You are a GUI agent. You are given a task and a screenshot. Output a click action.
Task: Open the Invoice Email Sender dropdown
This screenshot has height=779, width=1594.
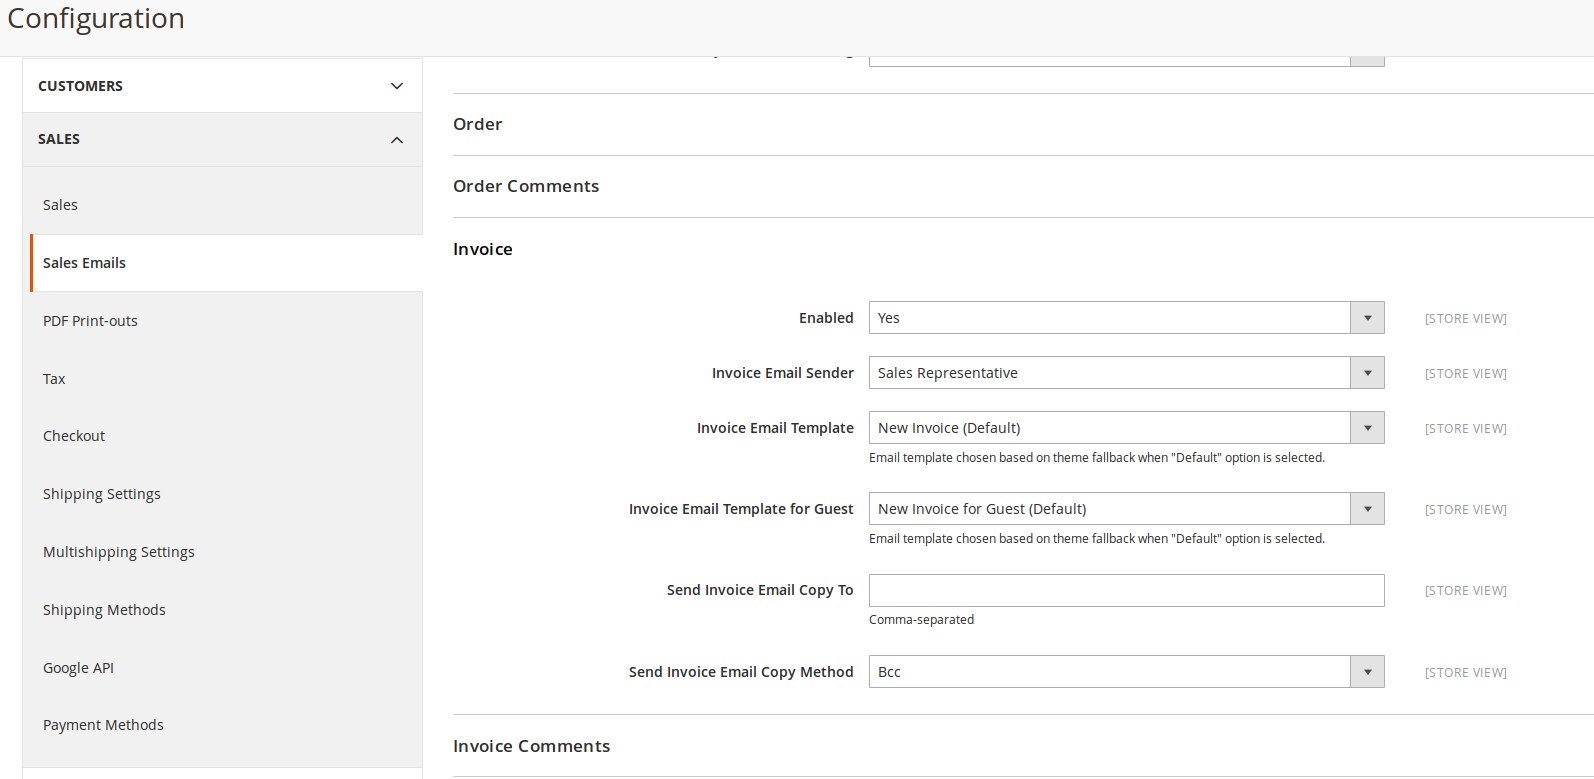click(1126, 373)
